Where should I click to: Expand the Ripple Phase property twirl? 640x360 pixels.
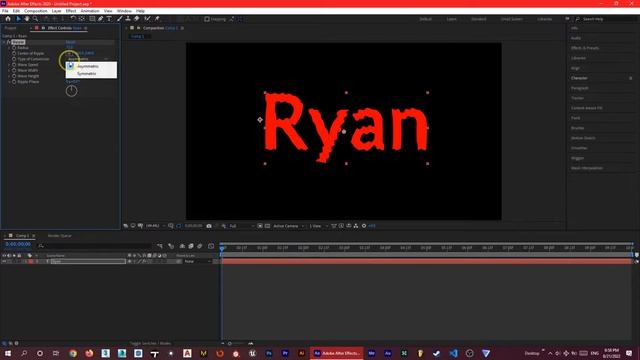pyautogui.click(x=9, y=82)
